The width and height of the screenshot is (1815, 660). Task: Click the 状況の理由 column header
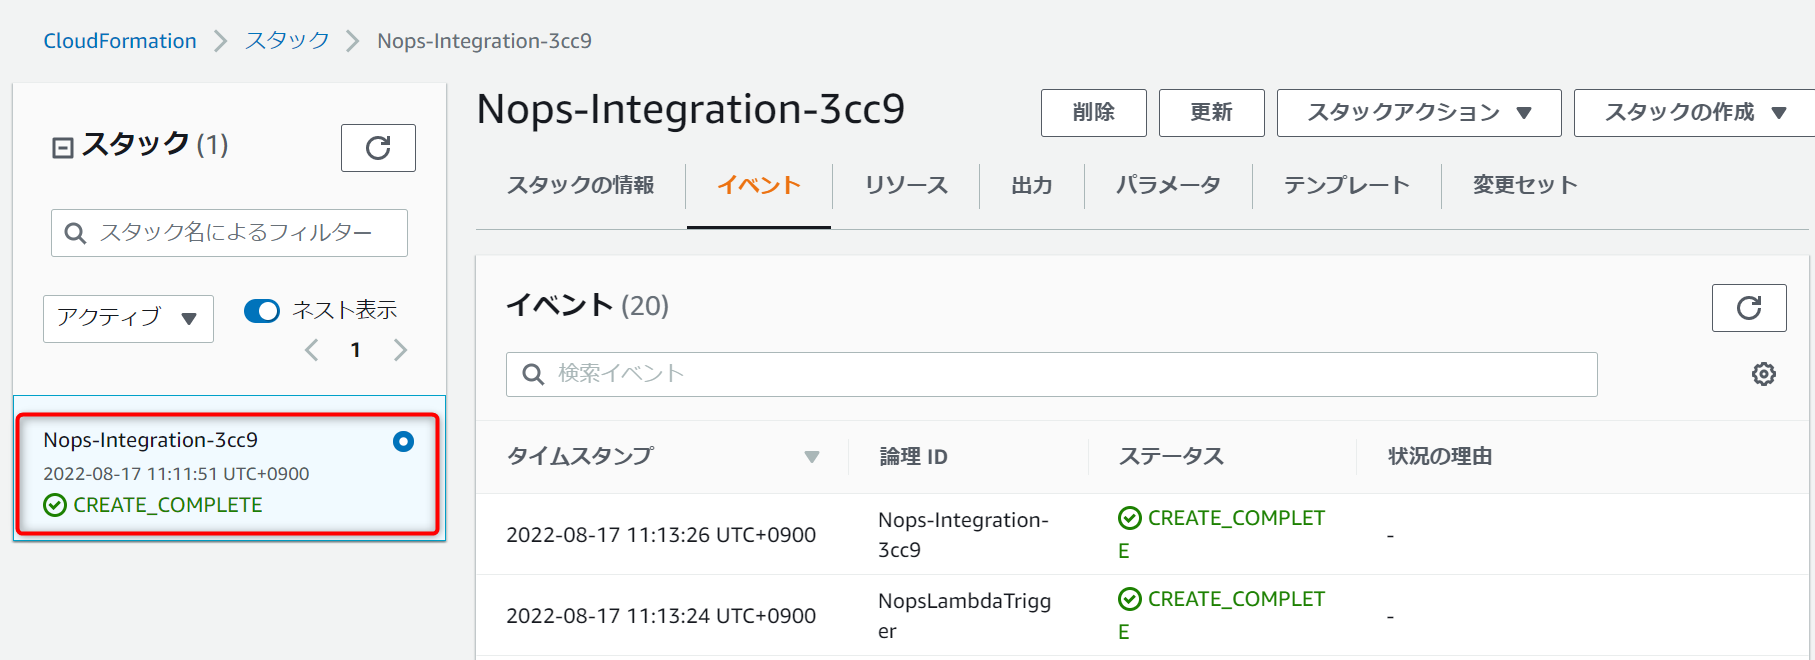point(1440,457)
